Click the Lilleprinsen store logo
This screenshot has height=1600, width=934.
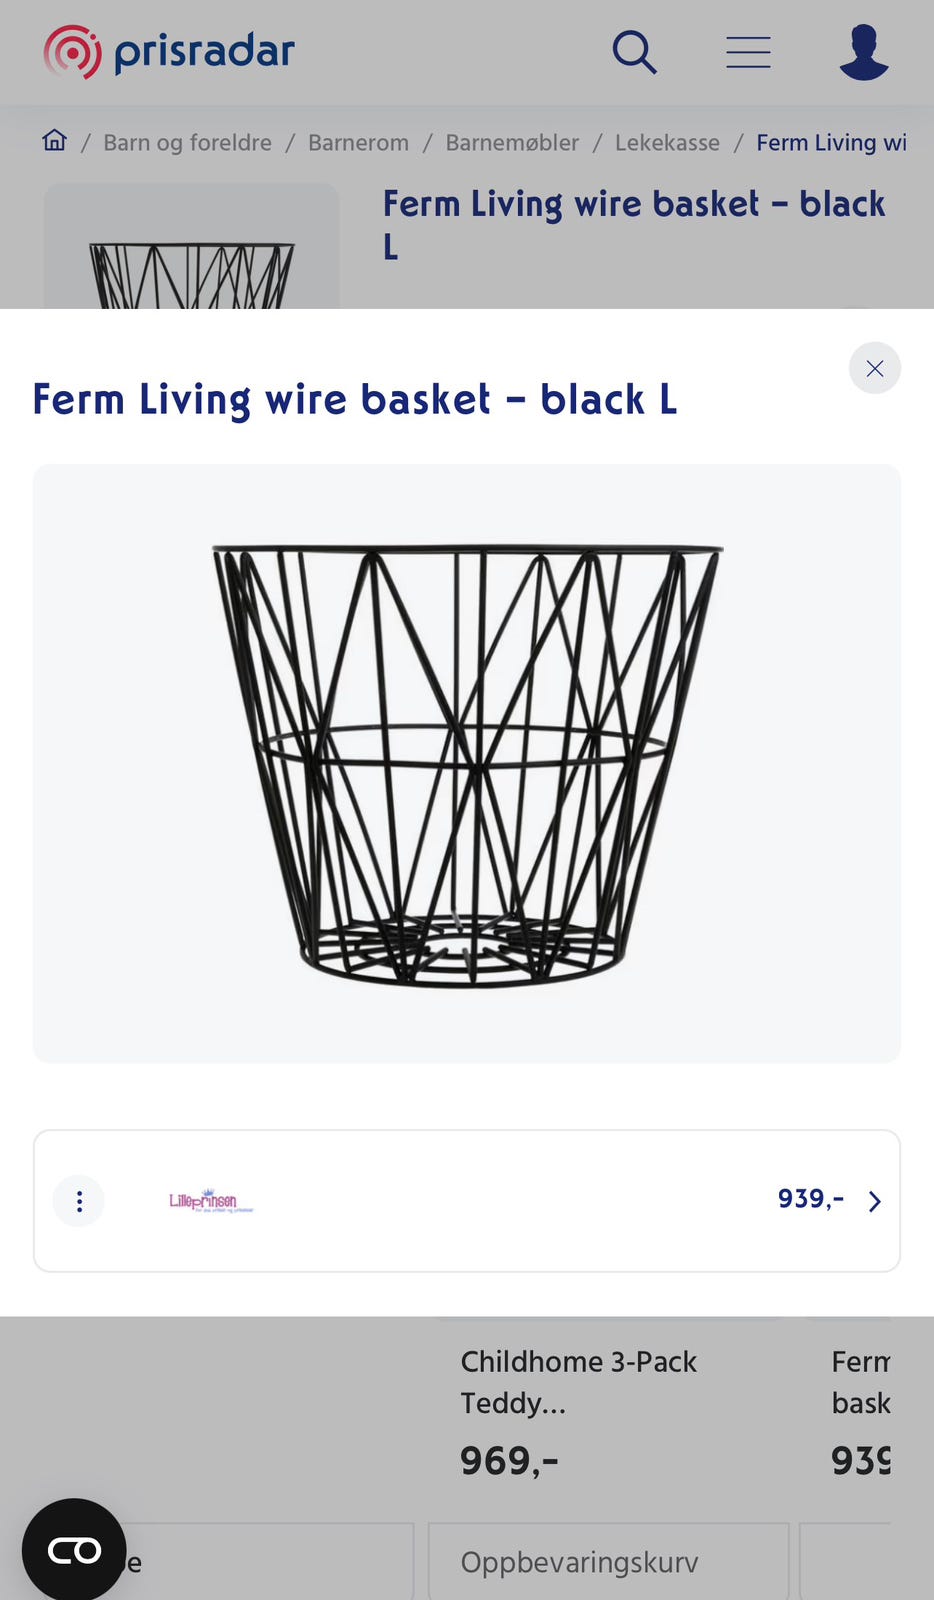pyautogui.click(x=211, y=1201)
